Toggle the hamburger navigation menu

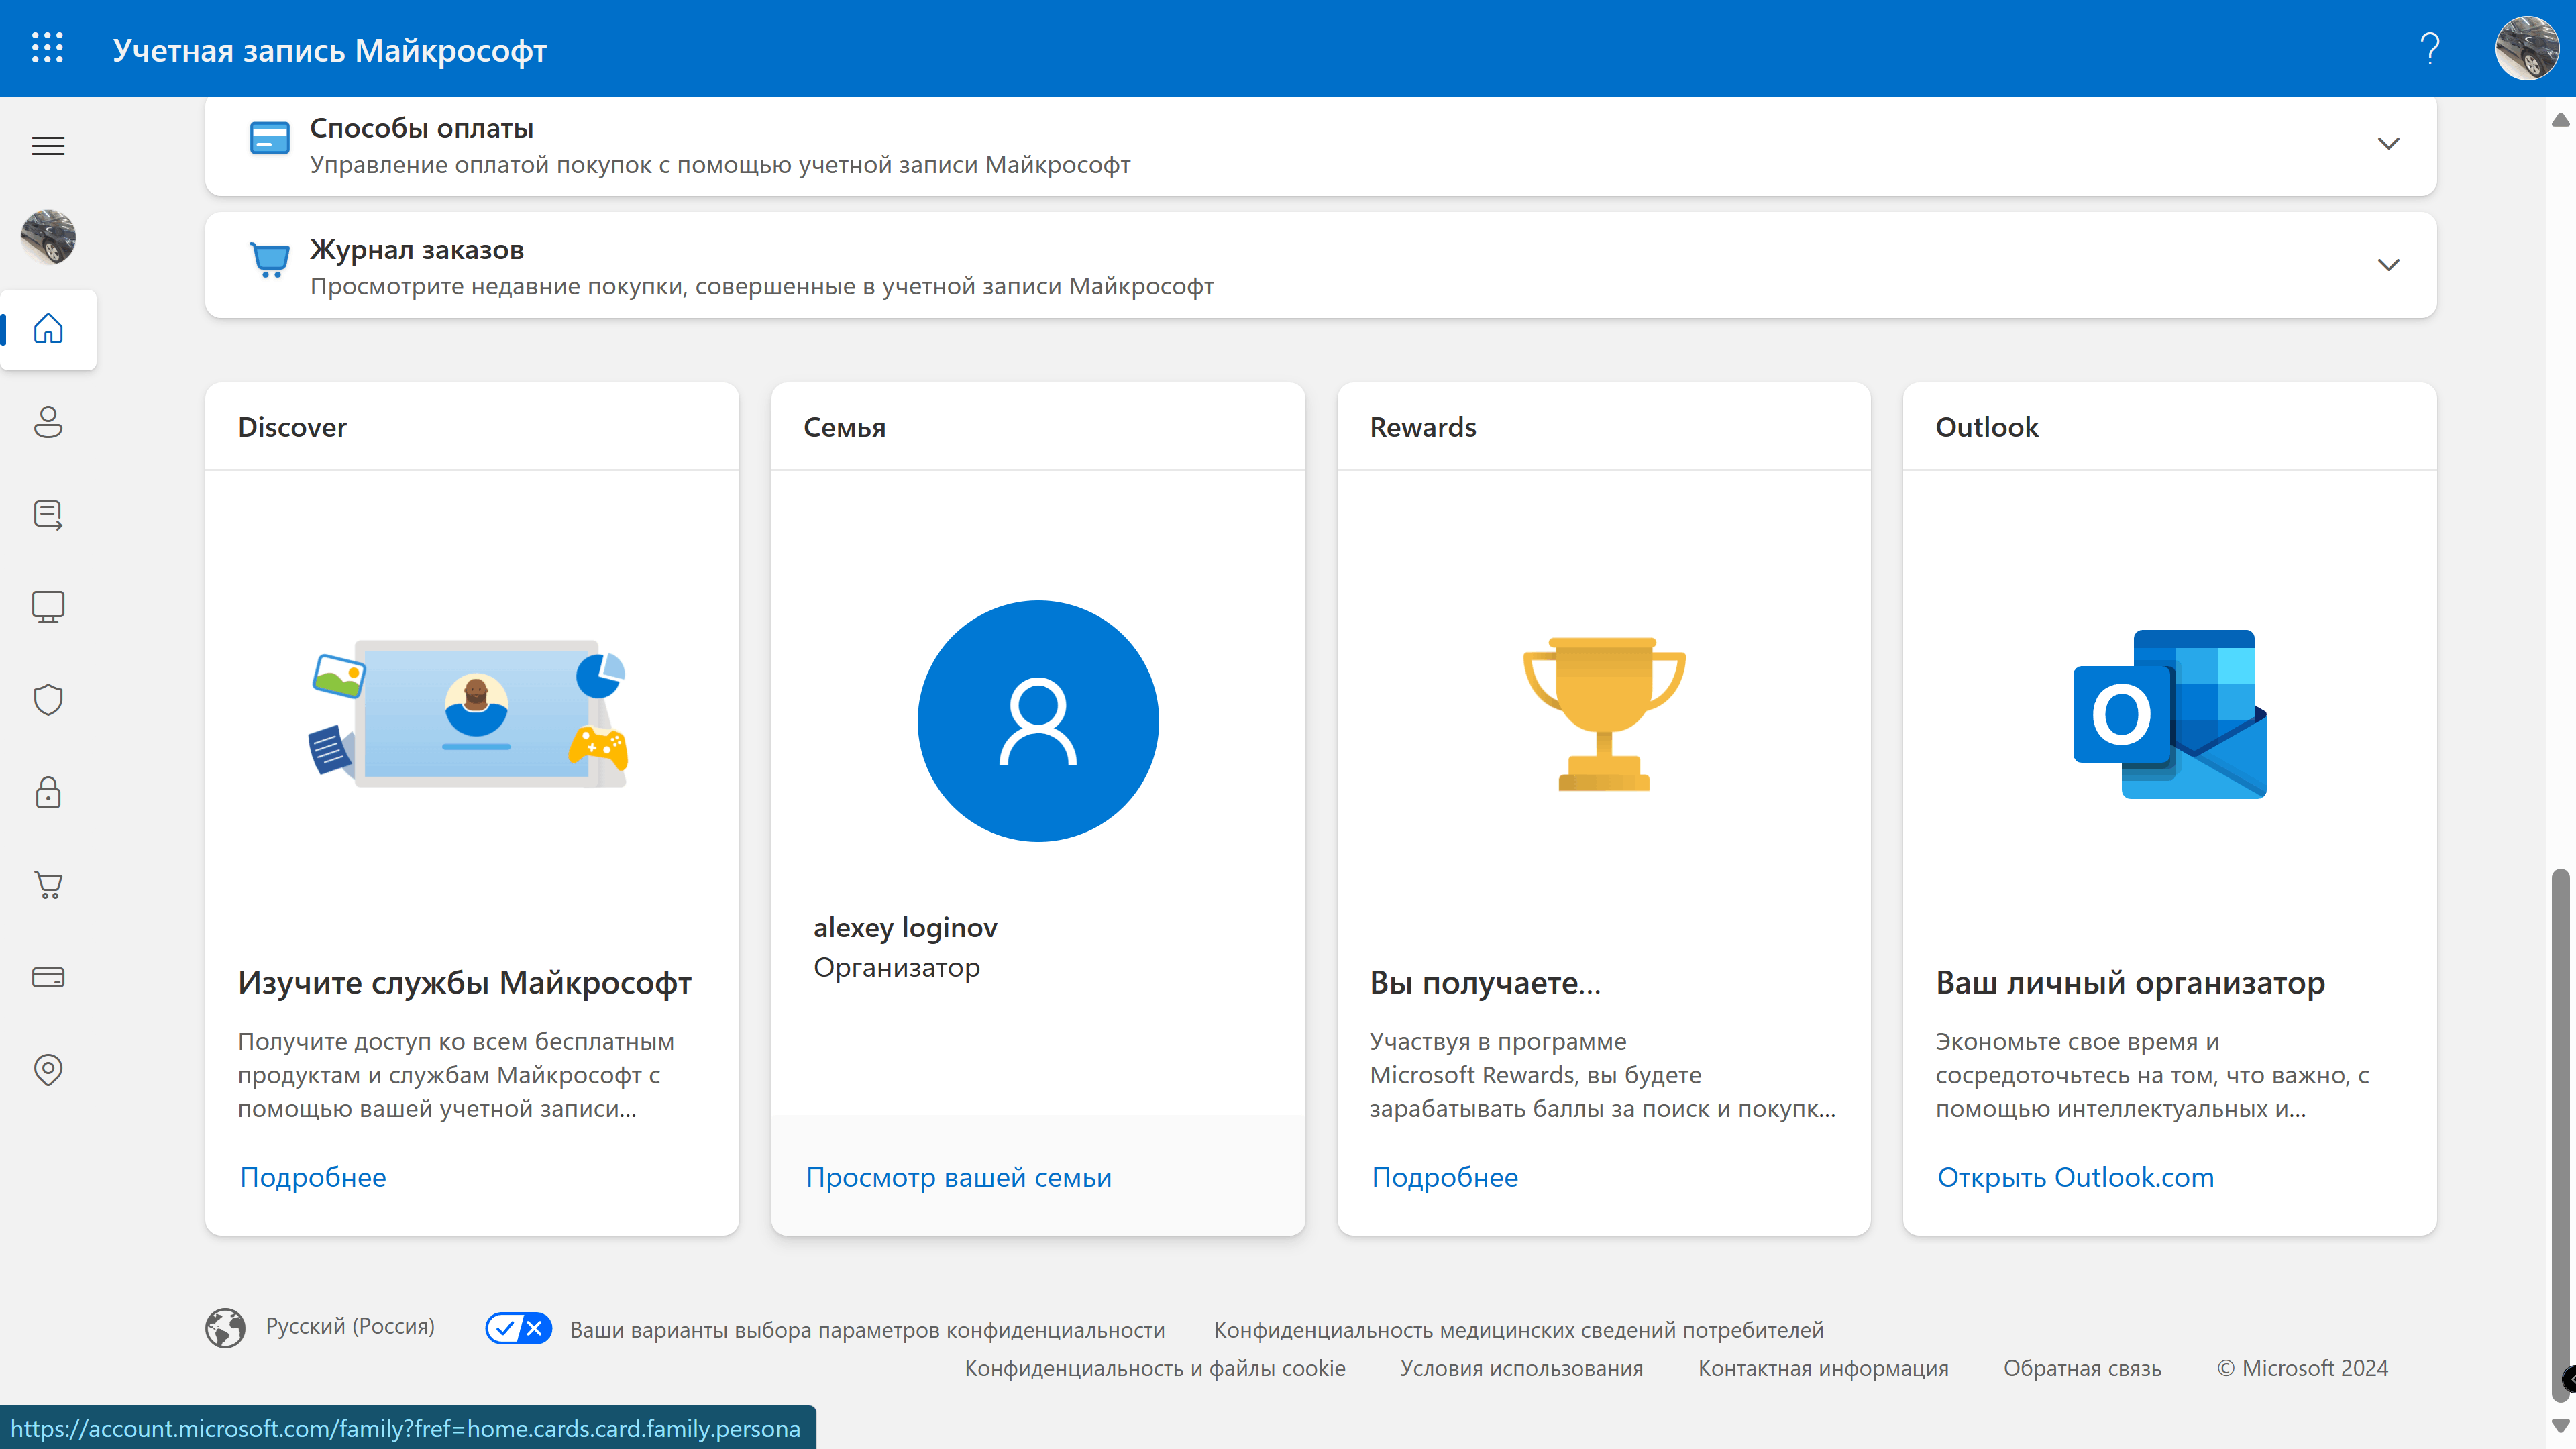(48, 146)
